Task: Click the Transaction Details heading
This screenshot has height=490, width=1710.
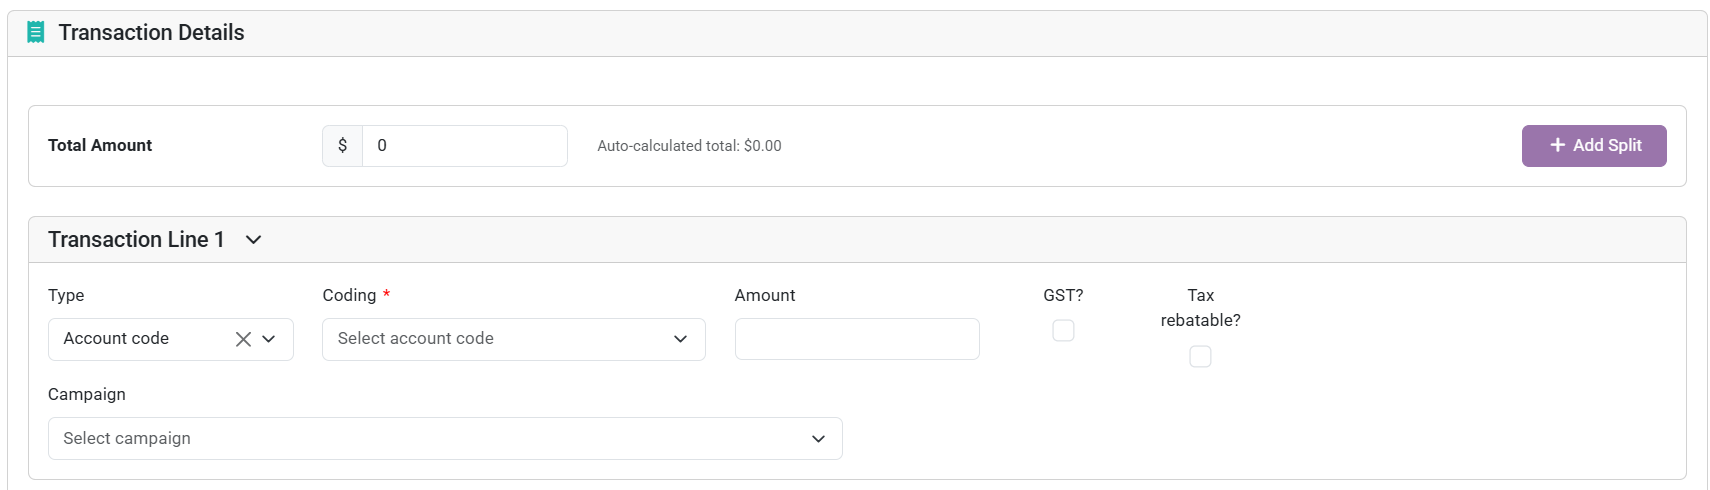Action: (152, 33)
